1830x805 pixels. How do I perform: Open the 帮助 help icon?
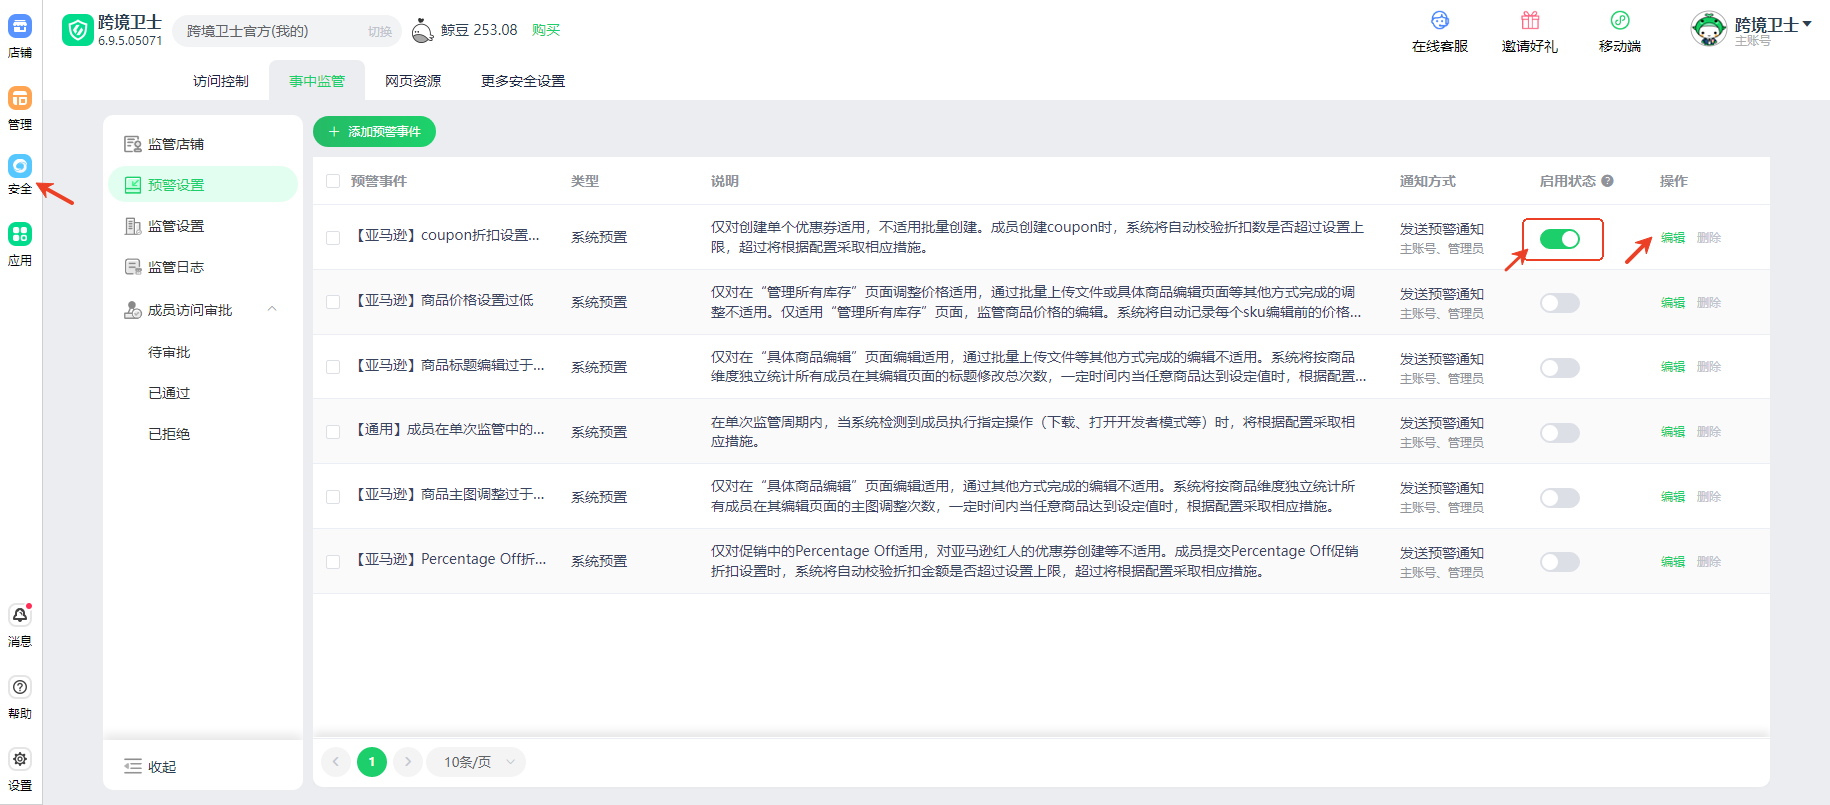[x=20, y=687]
